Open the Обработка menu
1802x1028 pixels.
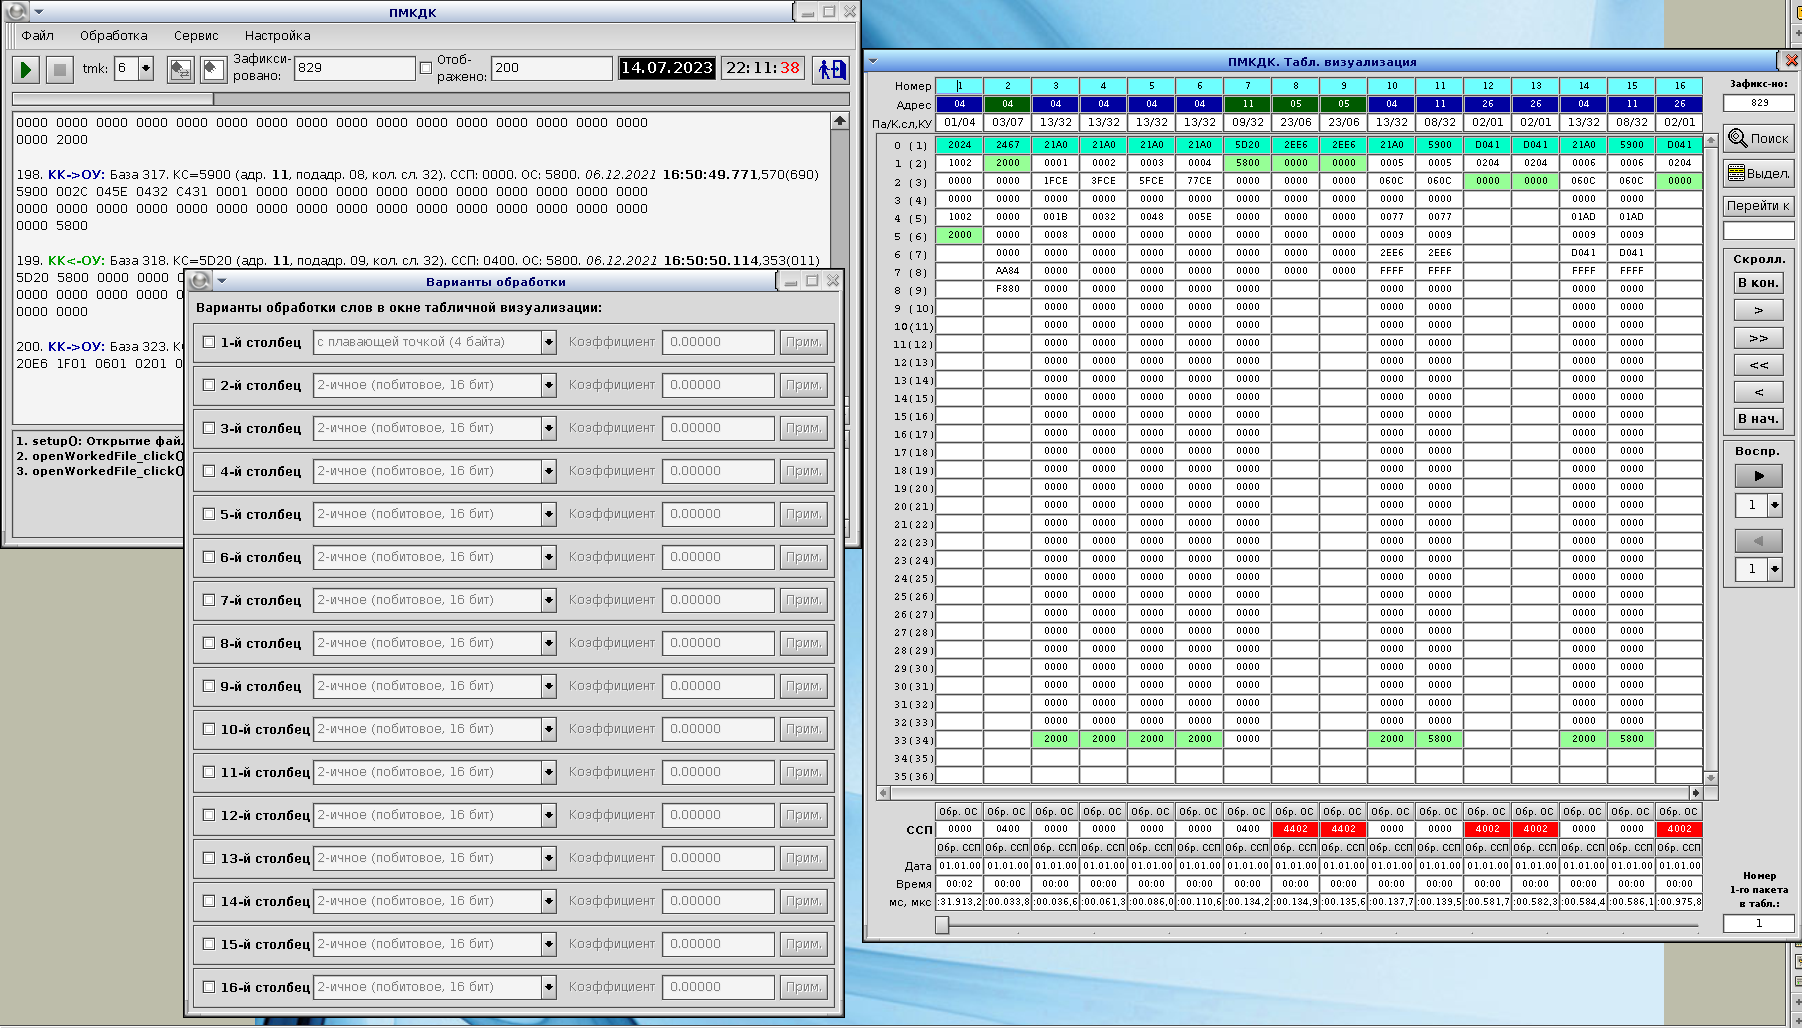[113, 36]
